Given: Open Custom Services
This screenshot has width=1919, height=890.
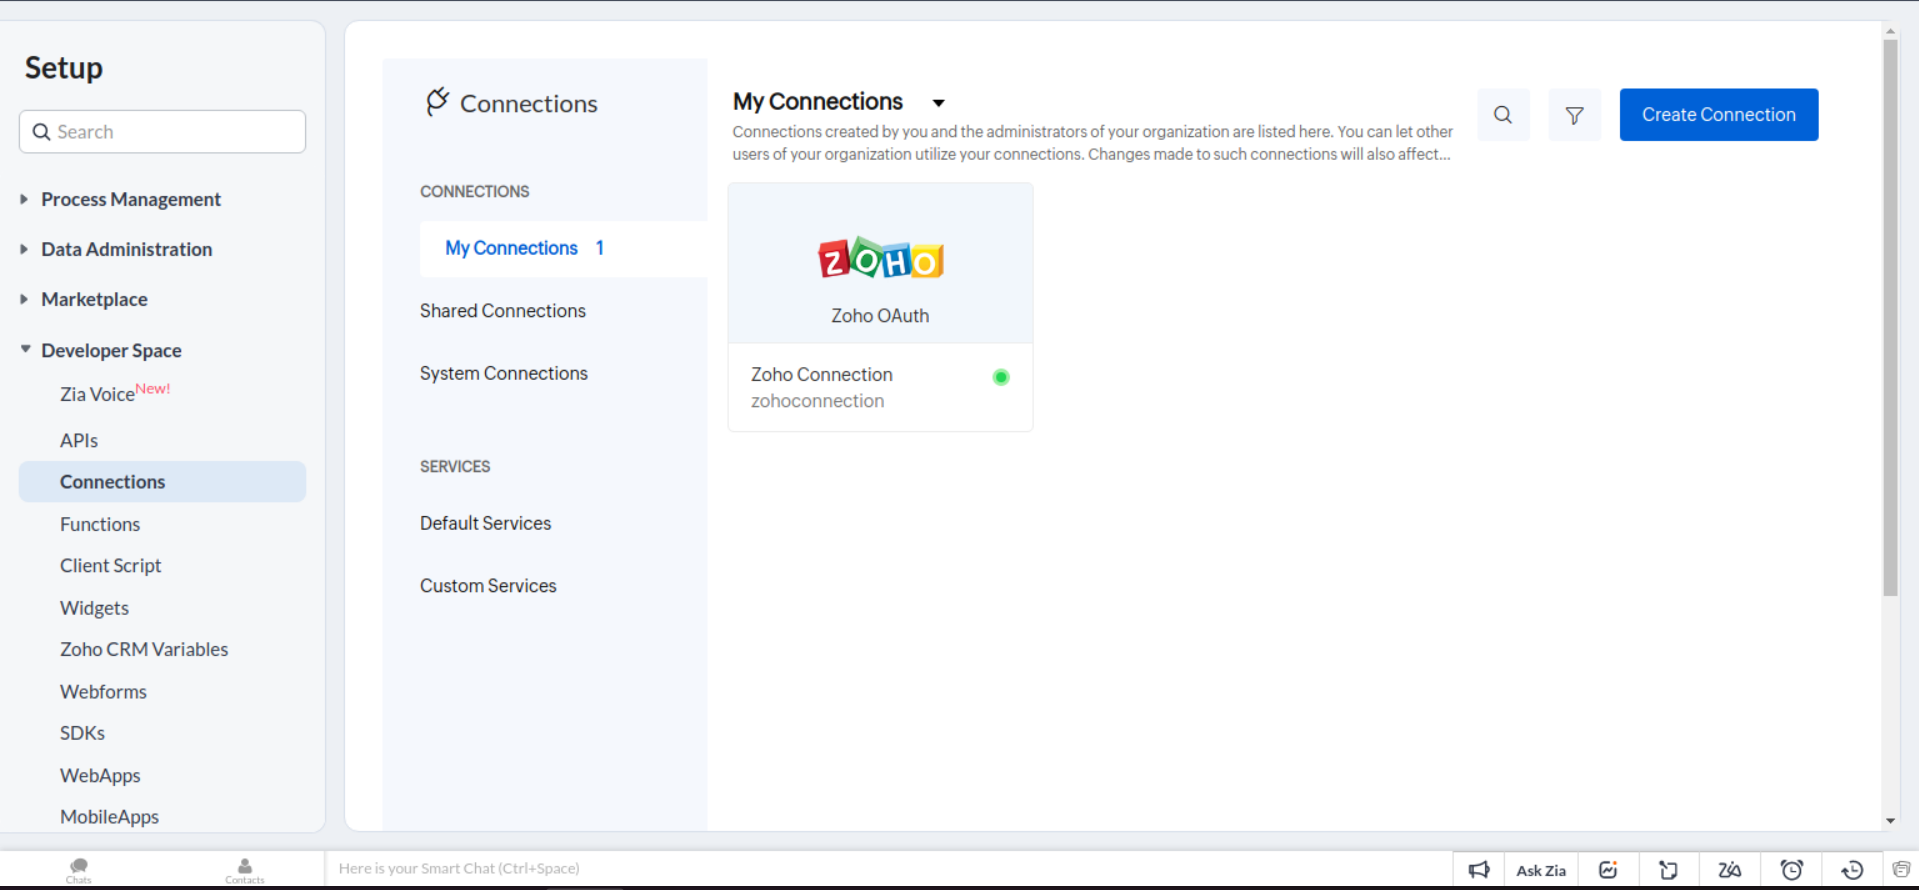Looking at the screenshot, I should pos(488,586).
